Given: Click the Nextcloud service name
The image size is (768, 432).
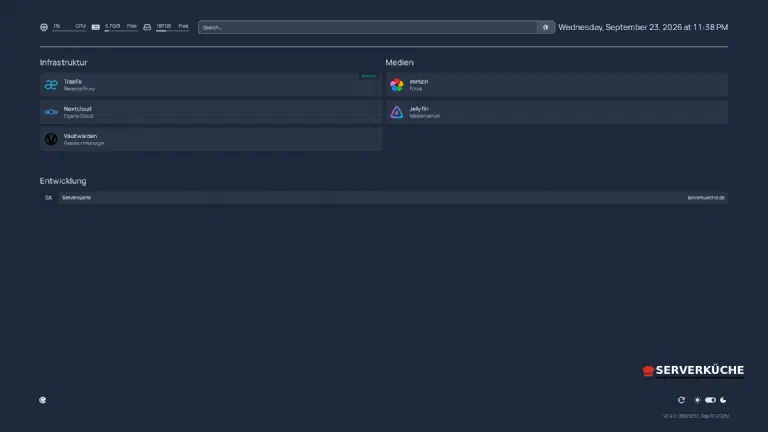Looking at the screenshot, I should pos(77,109).
